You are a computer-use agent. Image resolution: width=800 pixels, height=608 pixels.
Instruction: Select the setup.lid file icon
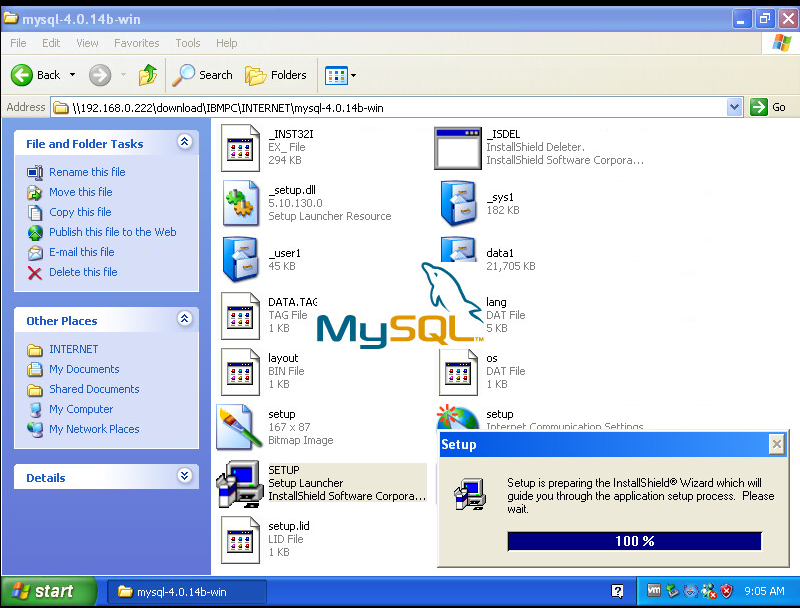click(242, 539)
